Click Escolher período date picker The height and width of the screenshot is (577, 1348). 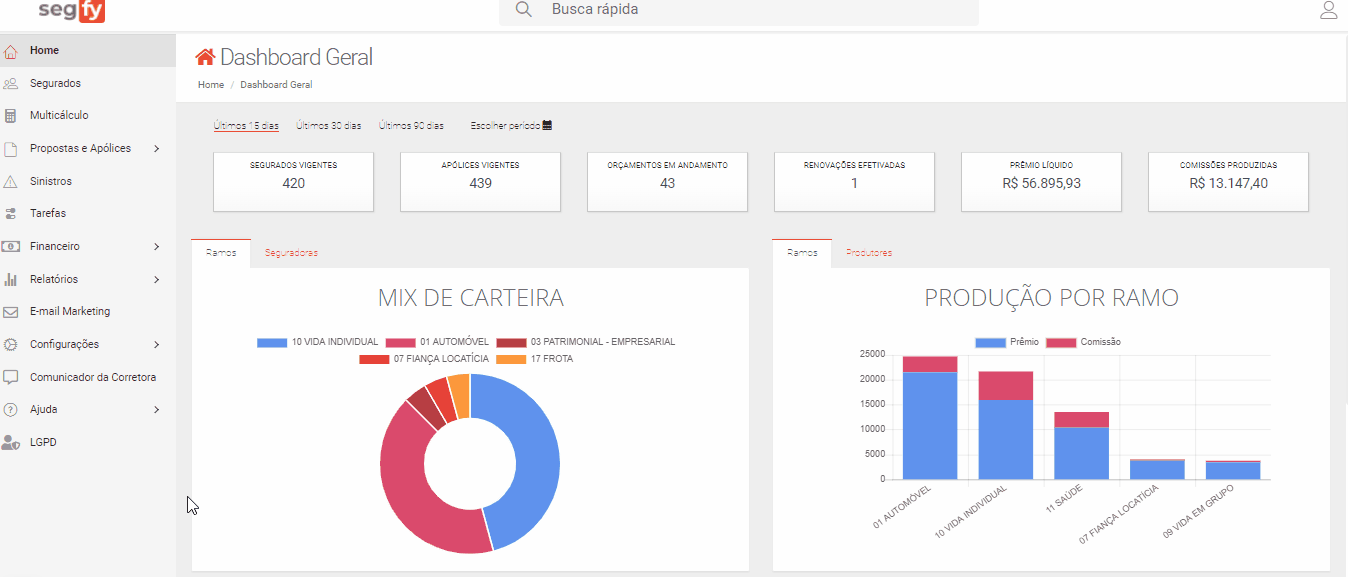tap(510, 126)
